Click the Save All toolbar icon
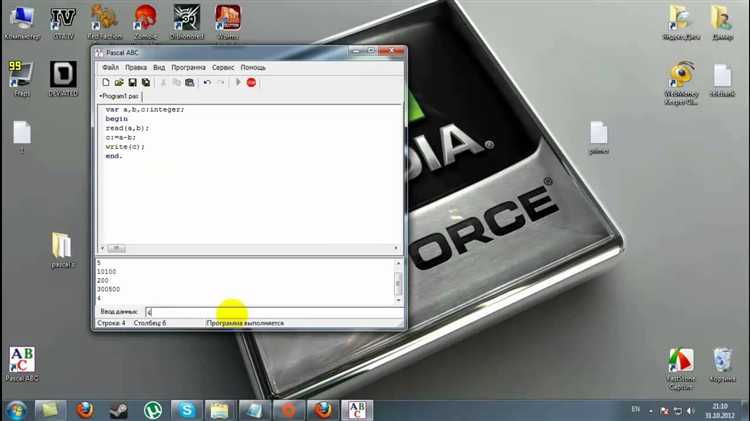This screenshot has height=421, width=750. [x=146, y=82]
